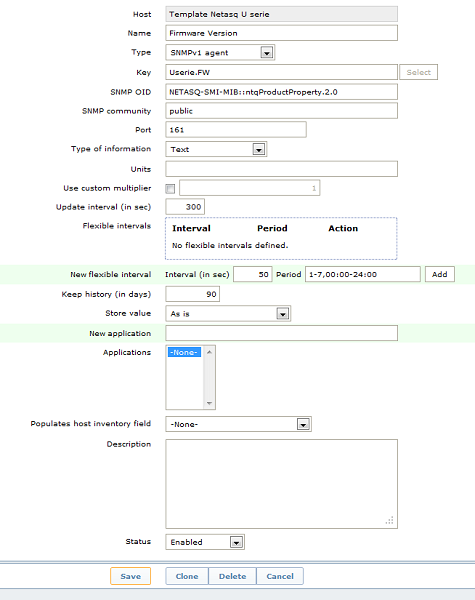Focus the New application field
Image resolution: width=475 pixels, height=600 pixels.
click(281, 333)
